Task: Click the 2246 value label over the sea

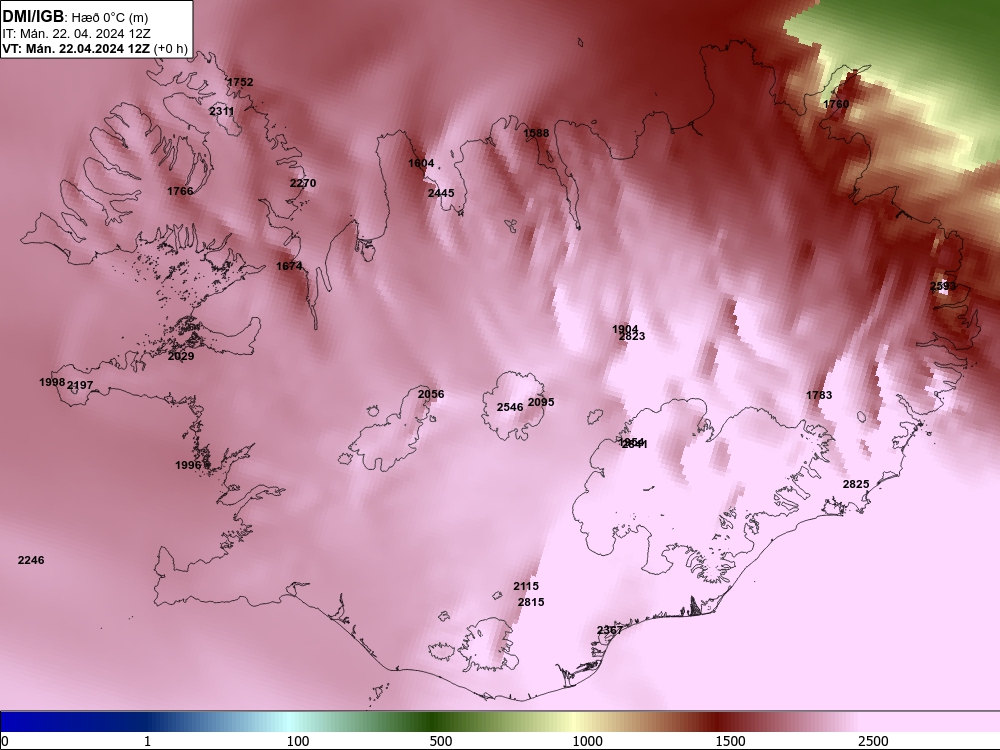Action: pyautogui.click(x=31, y=560)
